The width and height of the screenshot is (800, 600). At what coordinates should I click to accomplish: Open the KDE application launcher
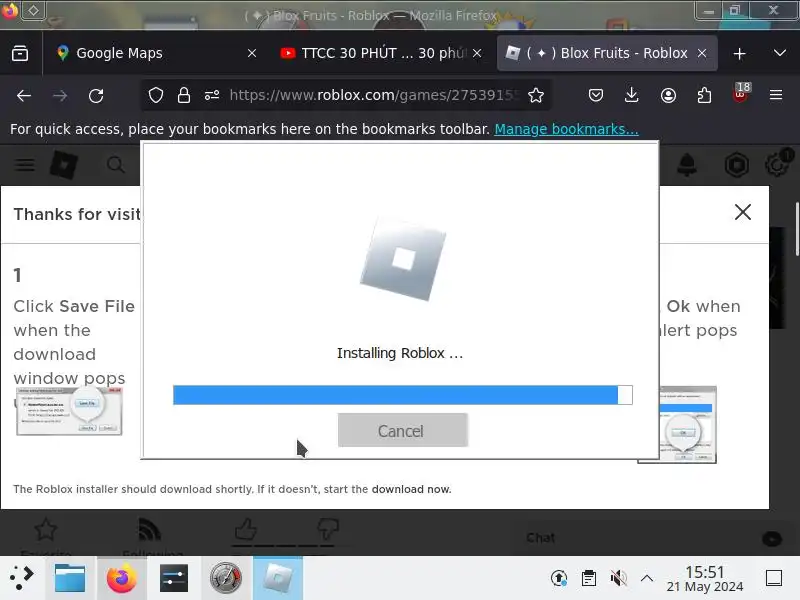point(22,578)
